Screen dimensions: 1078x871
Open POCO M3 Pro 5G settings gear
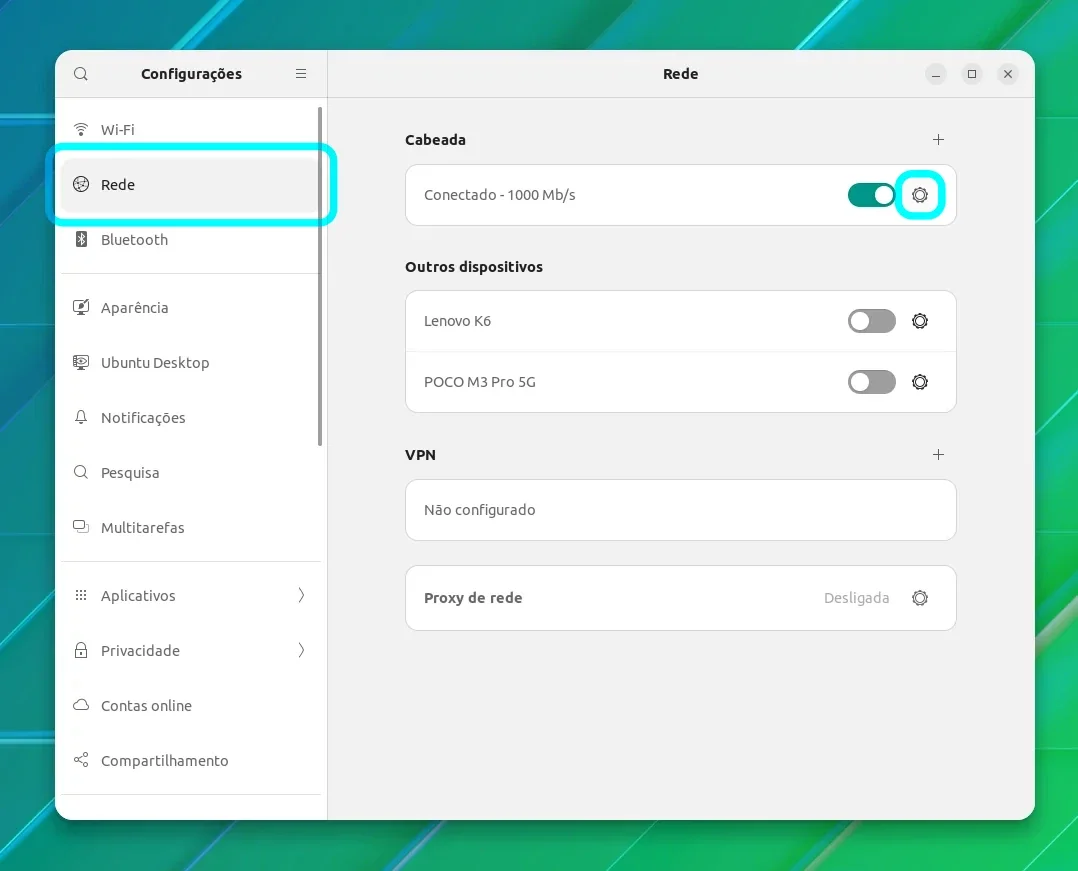tap(919, 382)
